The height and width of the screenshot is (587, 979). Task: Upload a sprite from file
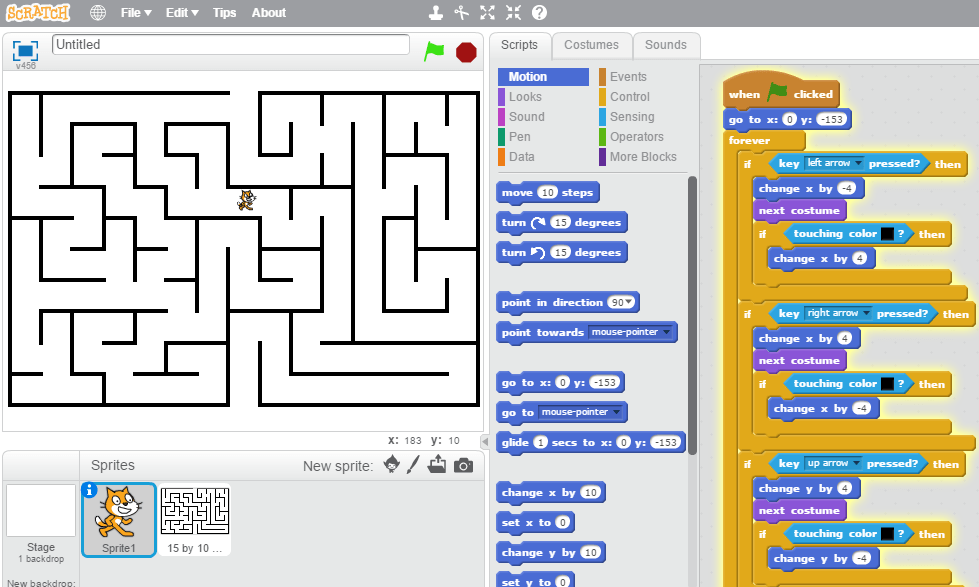(438, 465)
